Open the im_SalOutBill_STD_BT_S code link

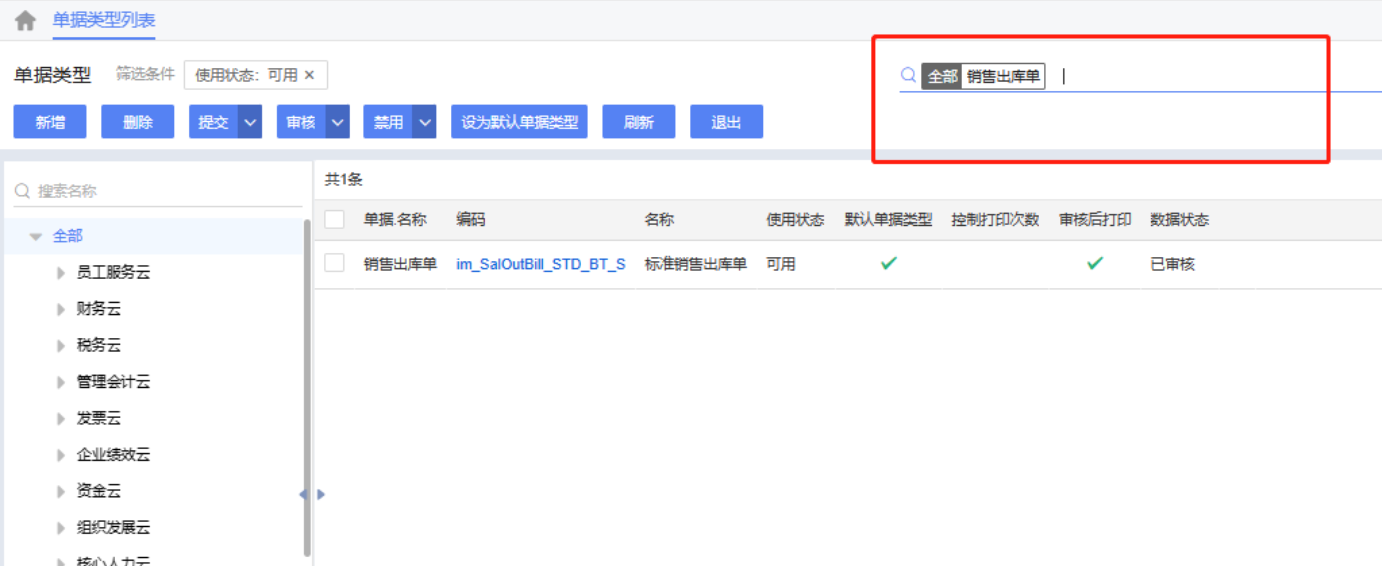(x=540, y=264)
